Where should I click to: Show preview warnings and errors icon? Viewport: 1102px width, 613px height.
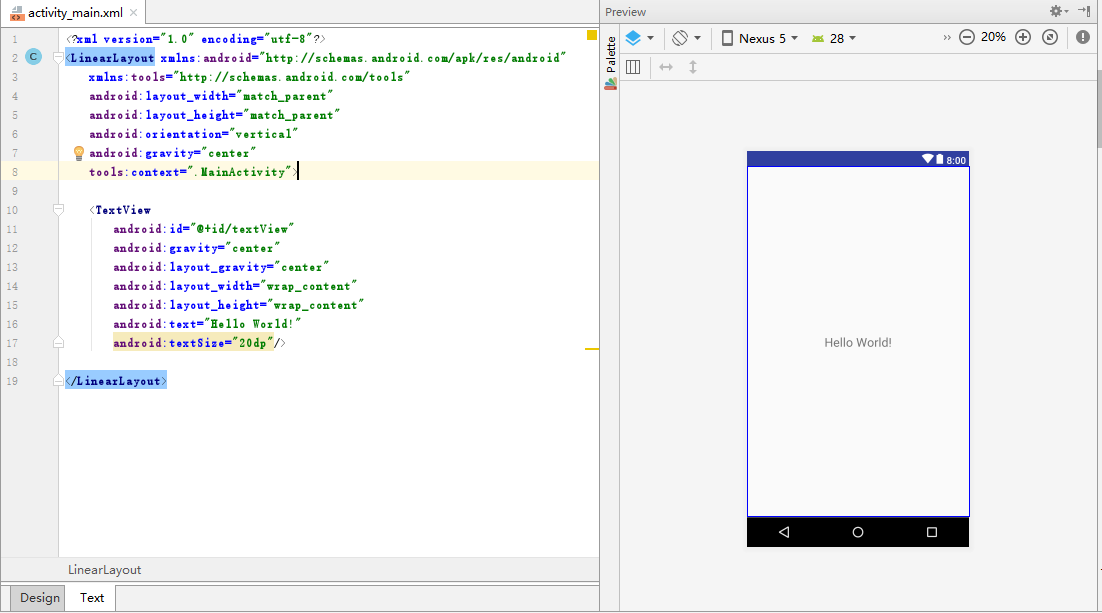pyautogui.click(x=1083, y=37)
